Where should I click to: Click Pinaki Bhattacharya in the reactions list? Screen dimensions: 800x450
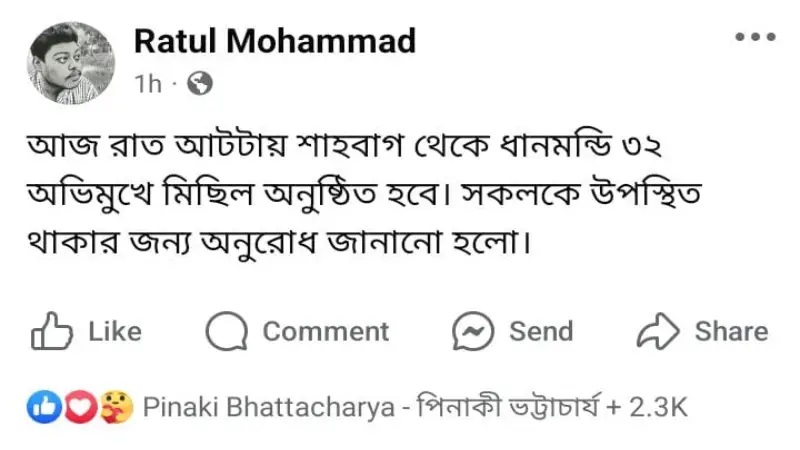269,408
